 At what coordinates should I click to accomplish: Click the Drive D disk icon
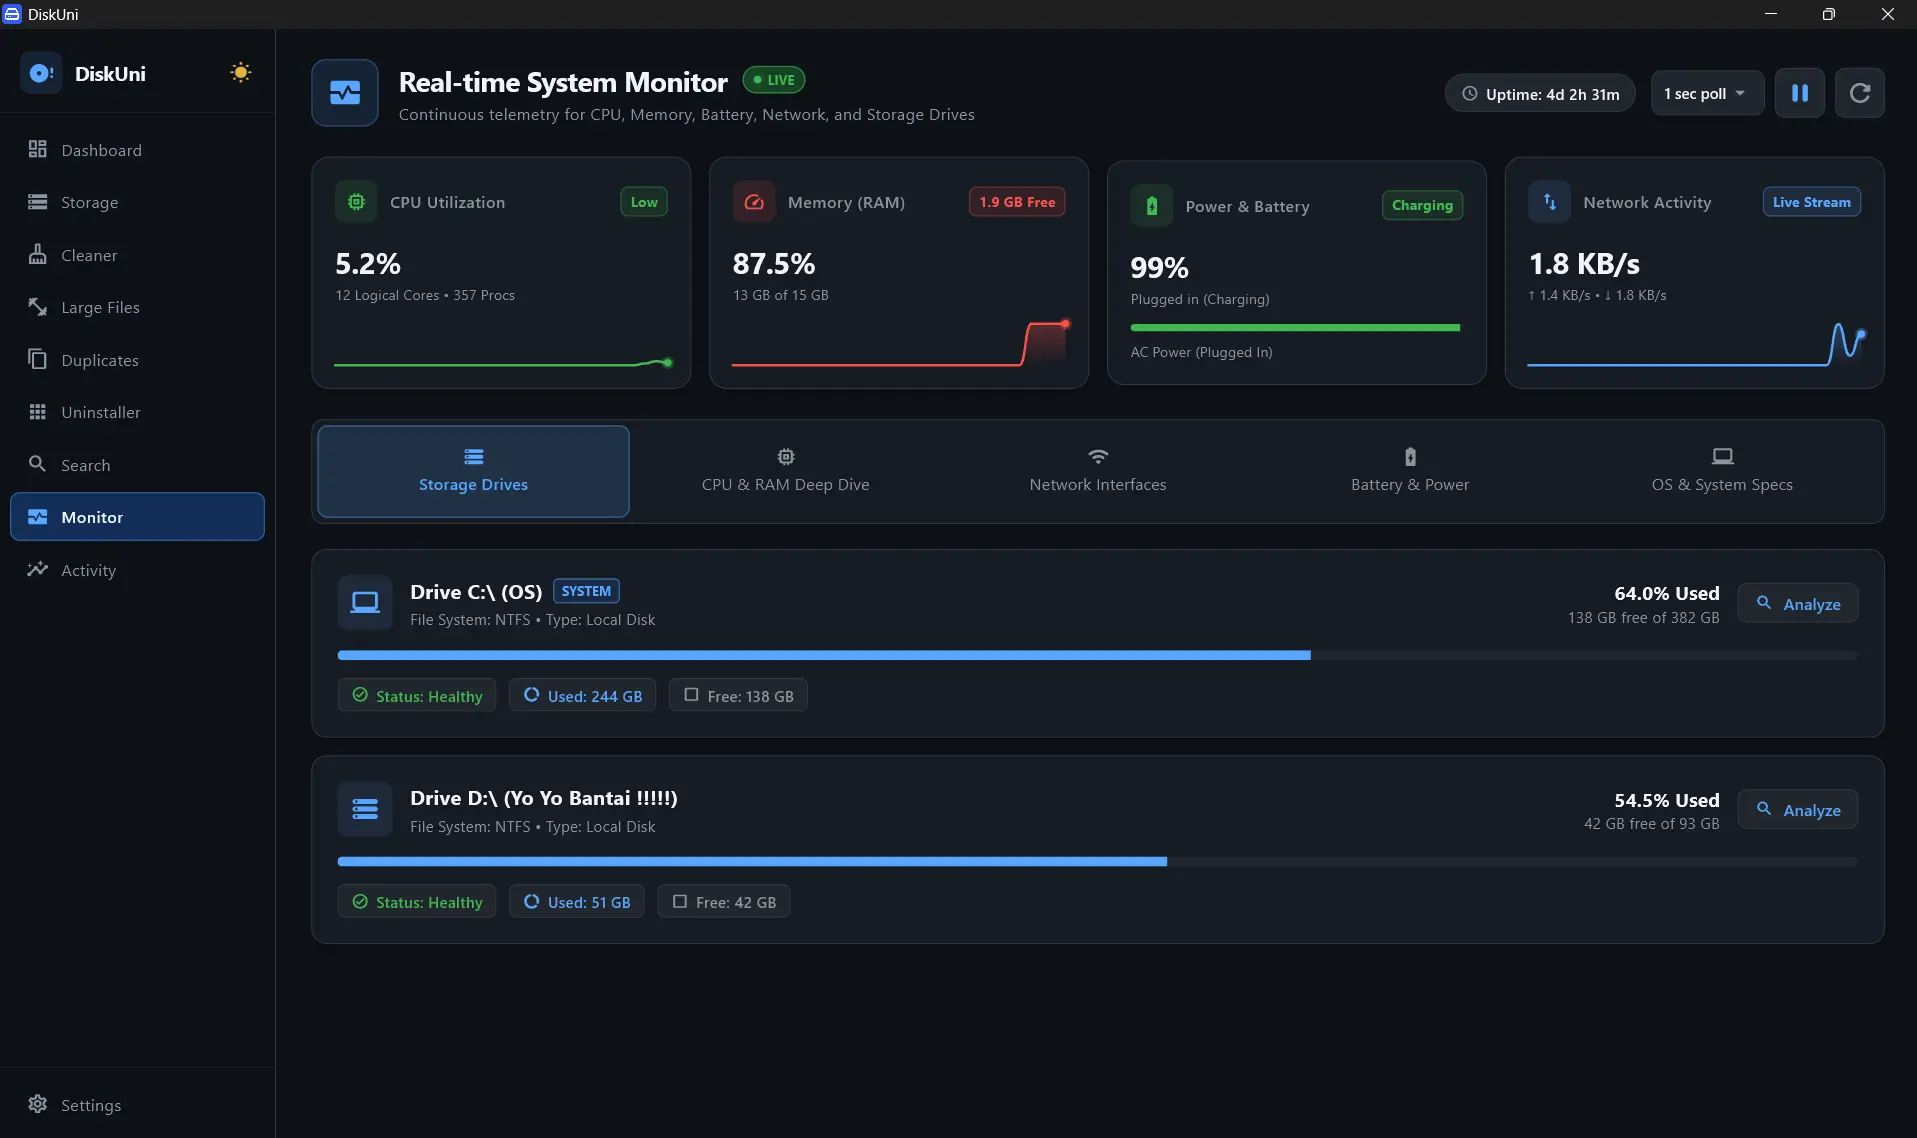coord(365,809)
